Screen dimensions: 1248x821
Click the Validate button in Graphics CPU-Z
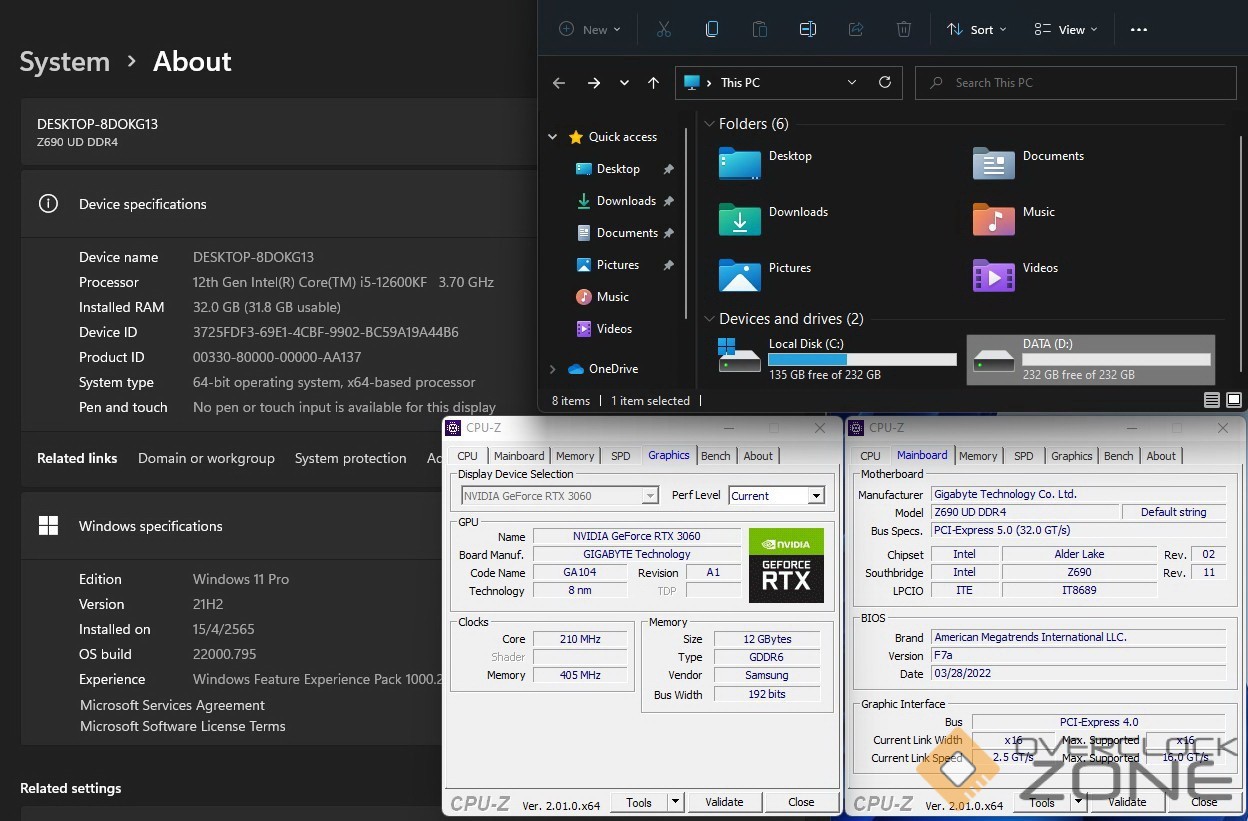(x=724, y=802)
